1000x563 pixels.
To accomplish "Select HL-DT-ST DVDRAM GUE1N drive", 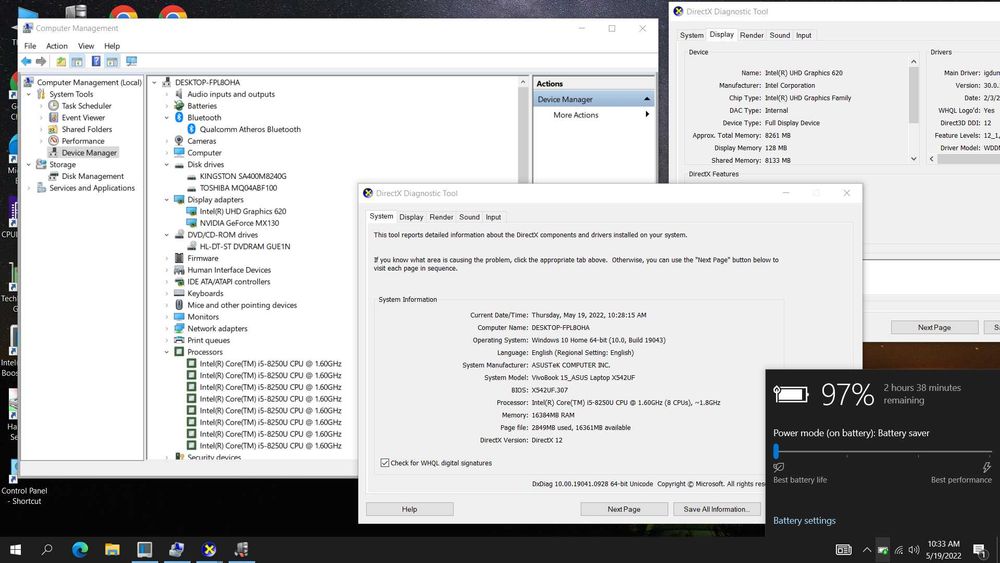I will point(245,247).
